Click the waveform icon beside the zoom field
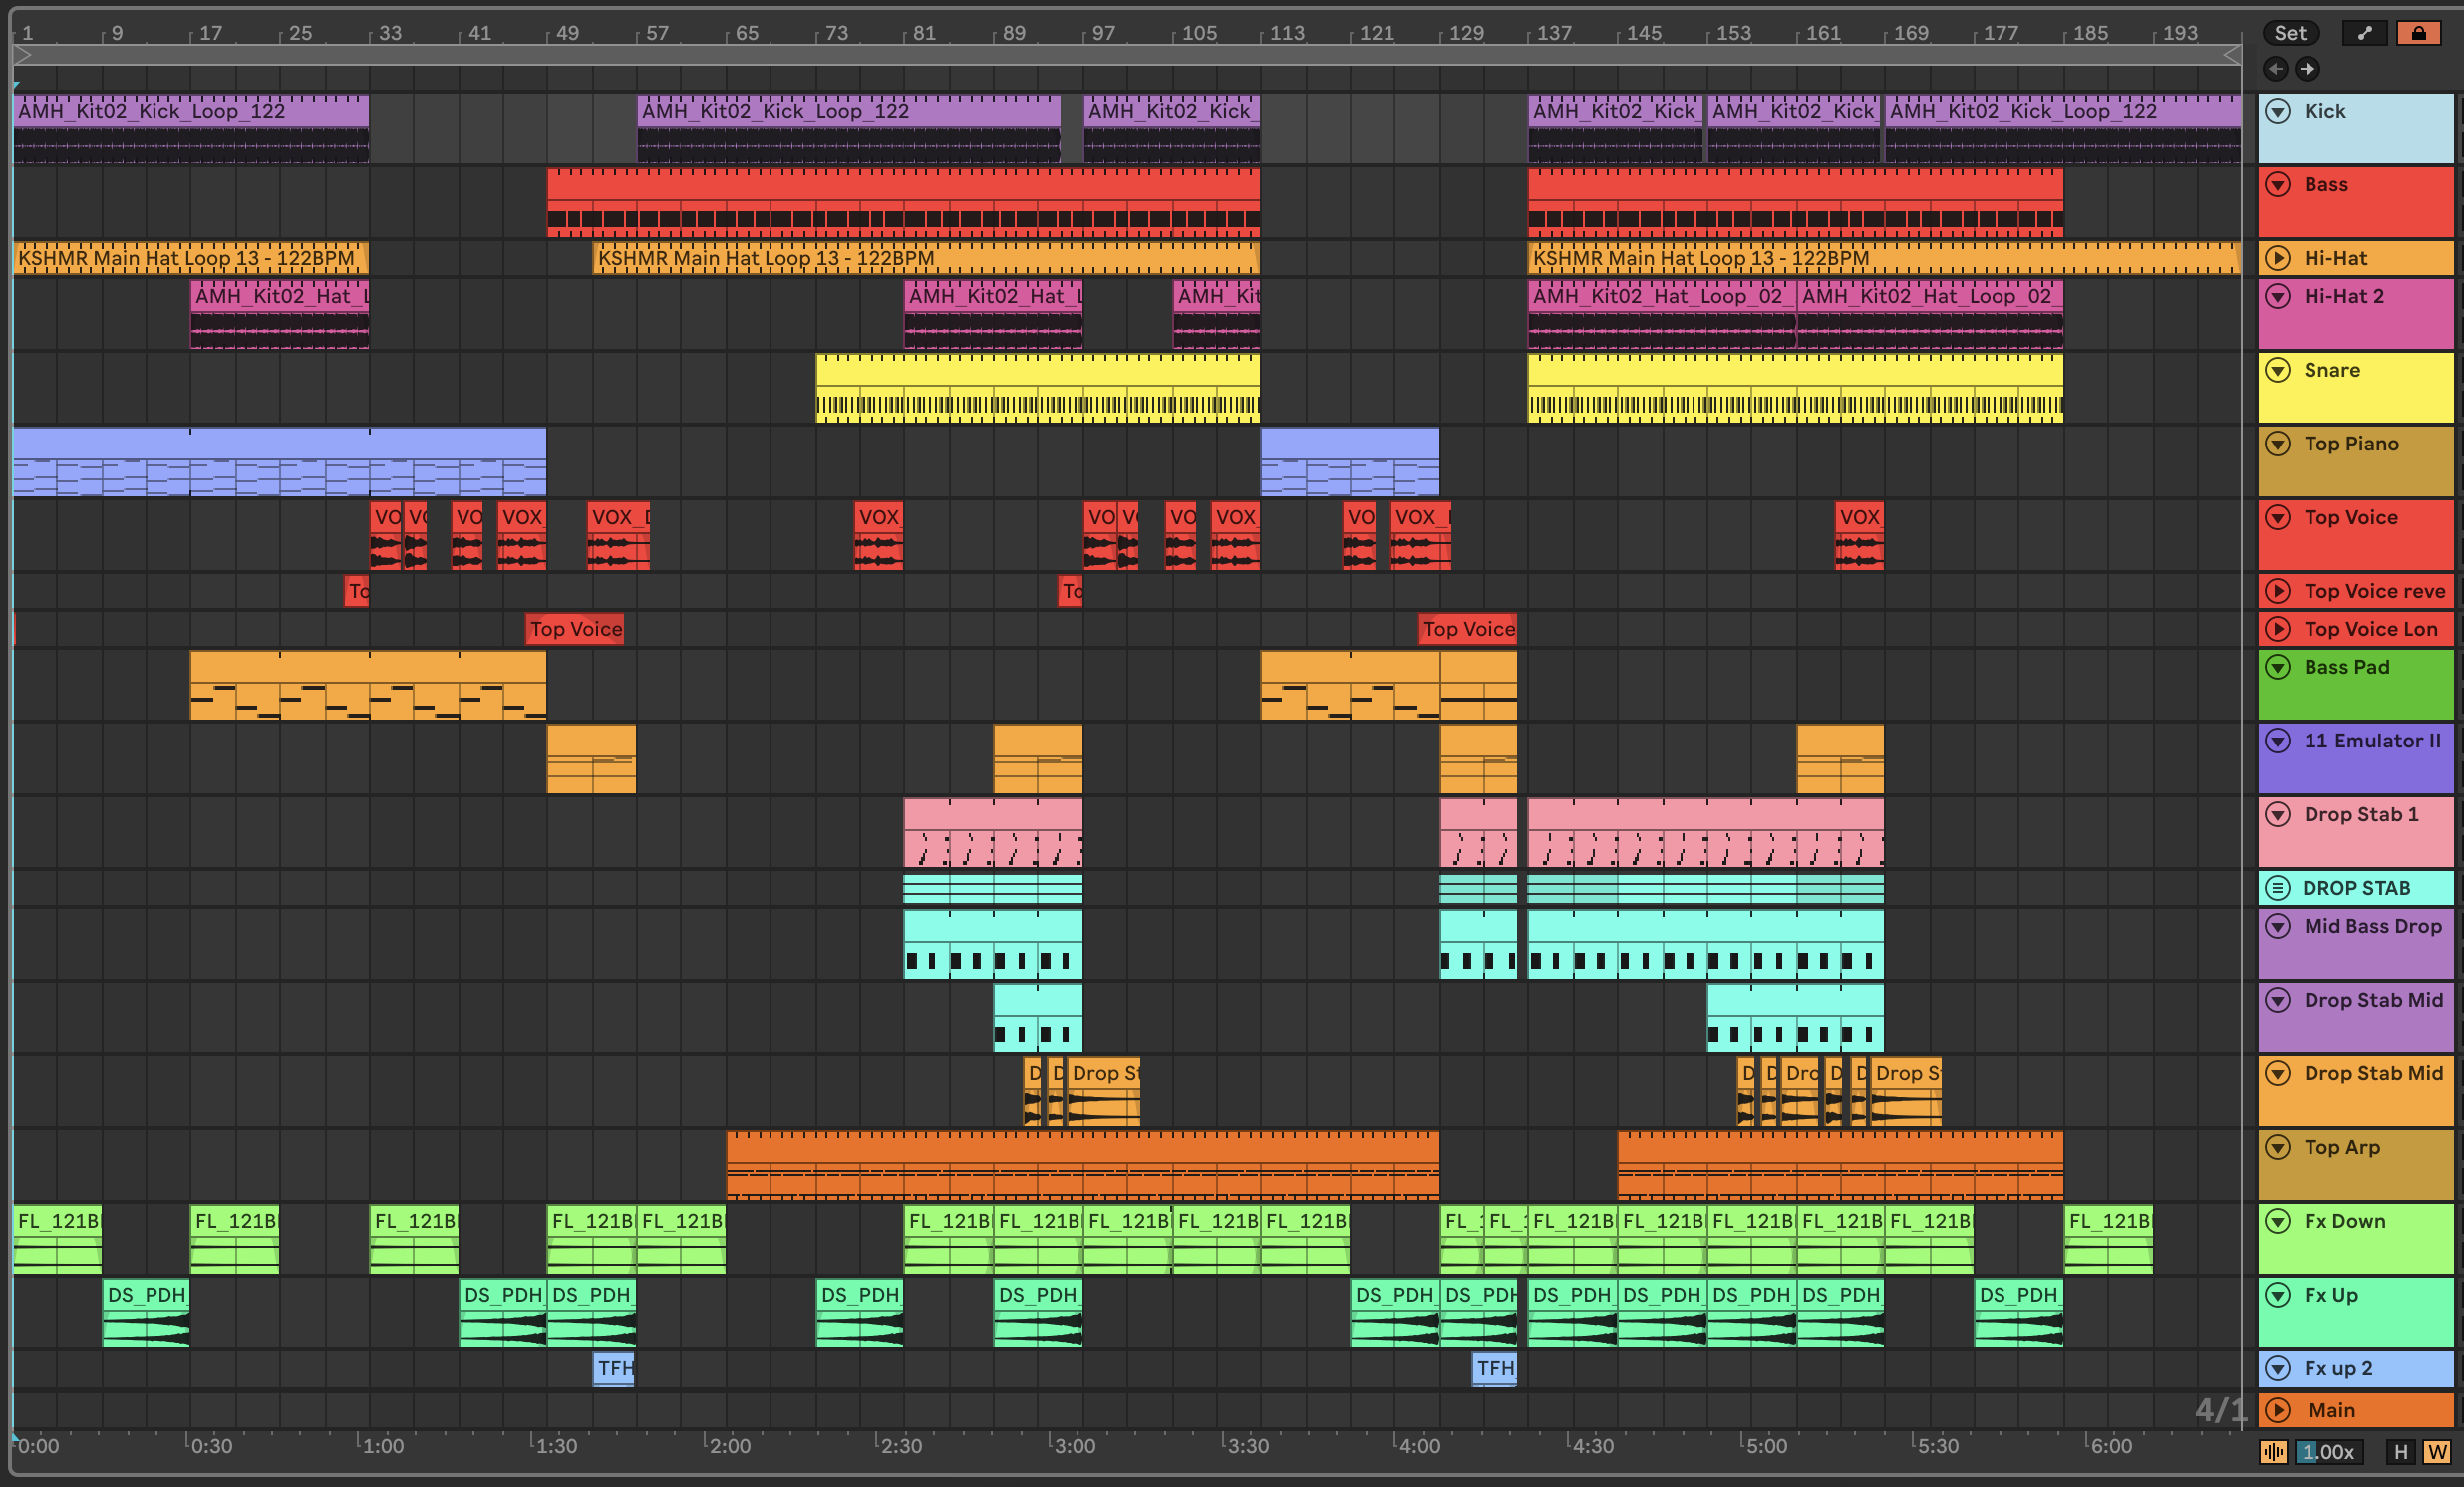Image resolution: width=2464 pixels, height=1487 pixels. [x=2273, y=1452]
